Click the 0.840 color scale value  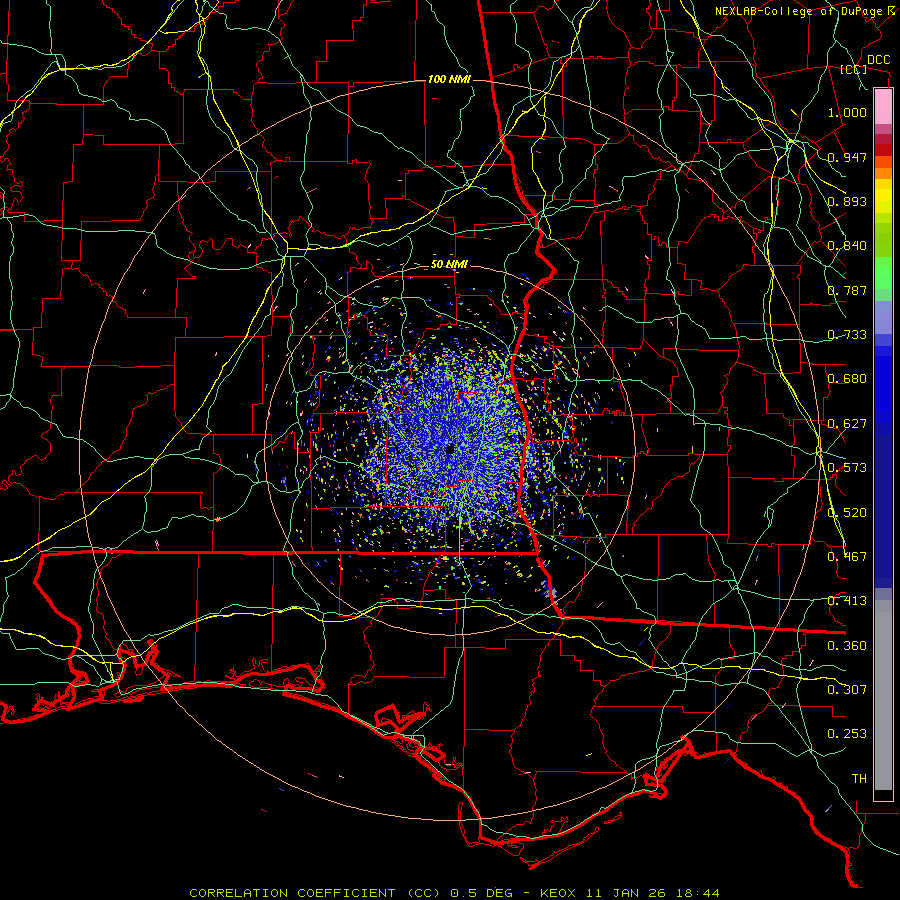[847, 246]
